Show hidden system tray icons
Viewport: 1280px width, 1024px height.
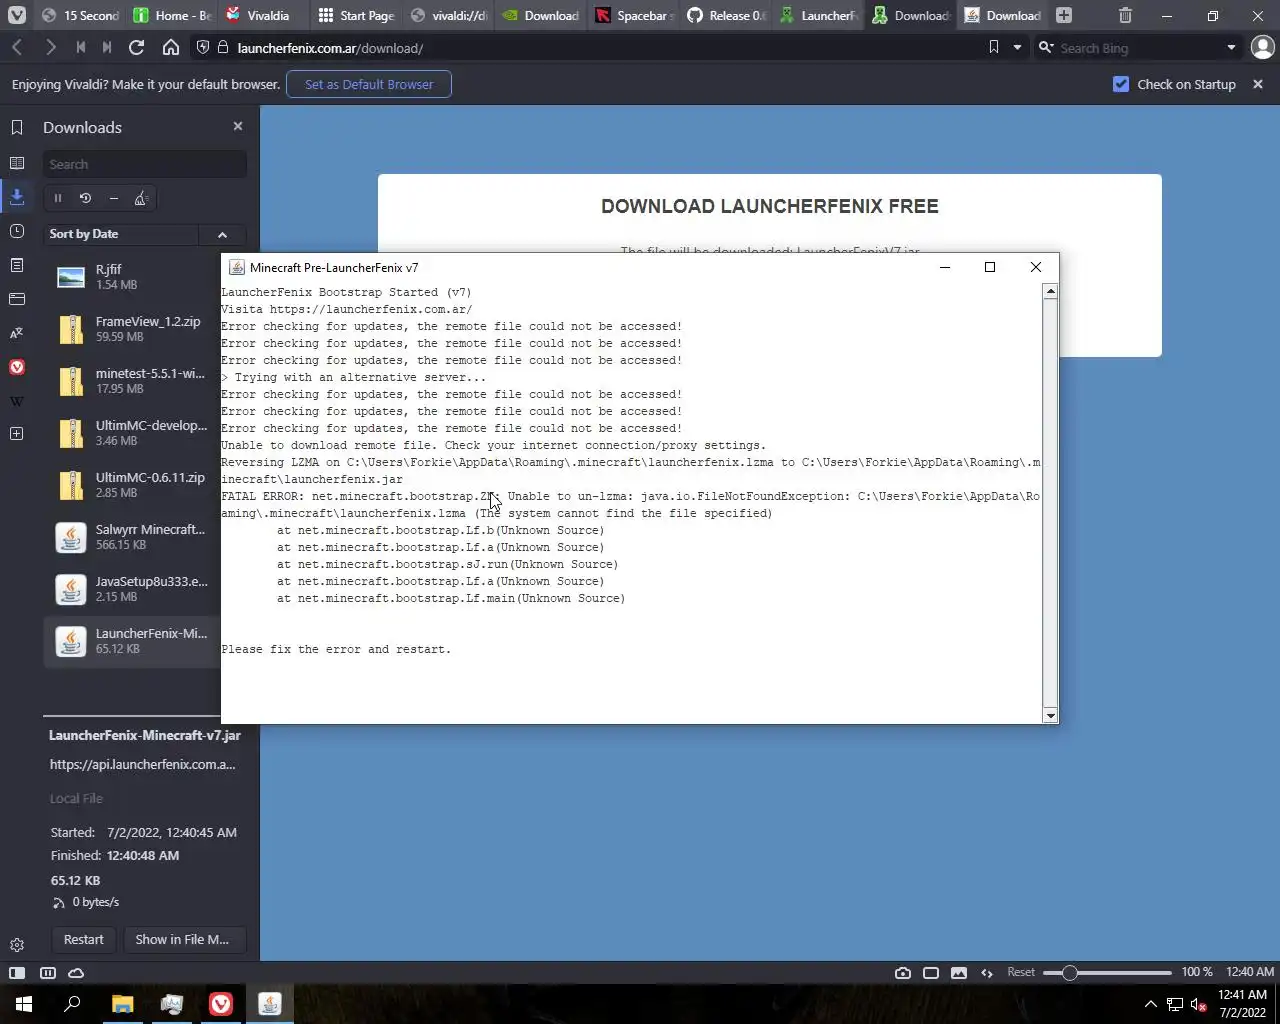[x=1150, y=1004]
